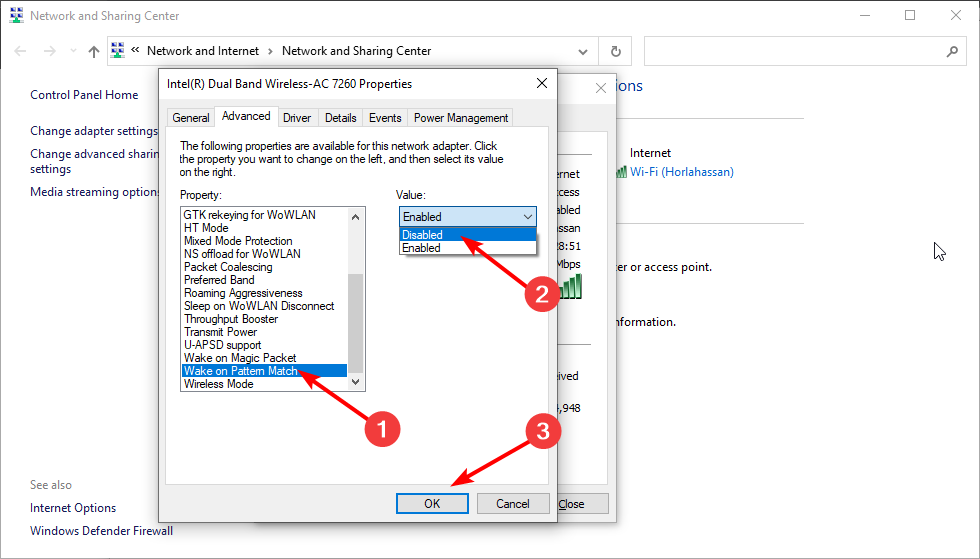Select the Advanced tab
This screenshot has width=980, height=559.
click(x=246, y=116)
